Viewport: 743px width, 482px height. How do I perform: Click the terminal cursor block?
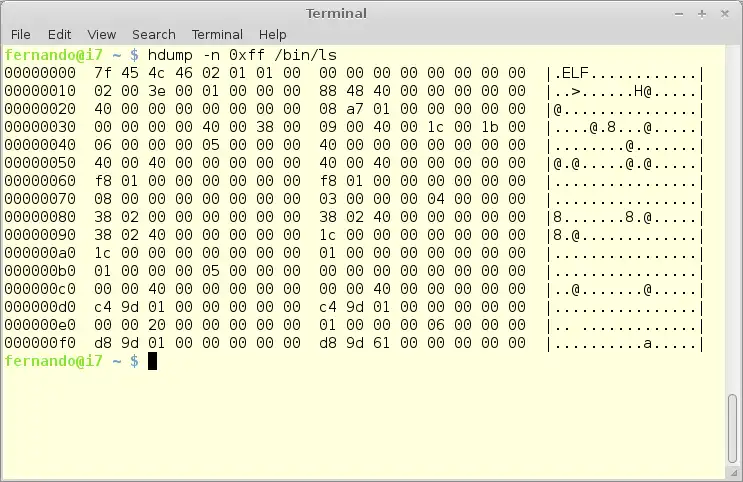point(152,361)
